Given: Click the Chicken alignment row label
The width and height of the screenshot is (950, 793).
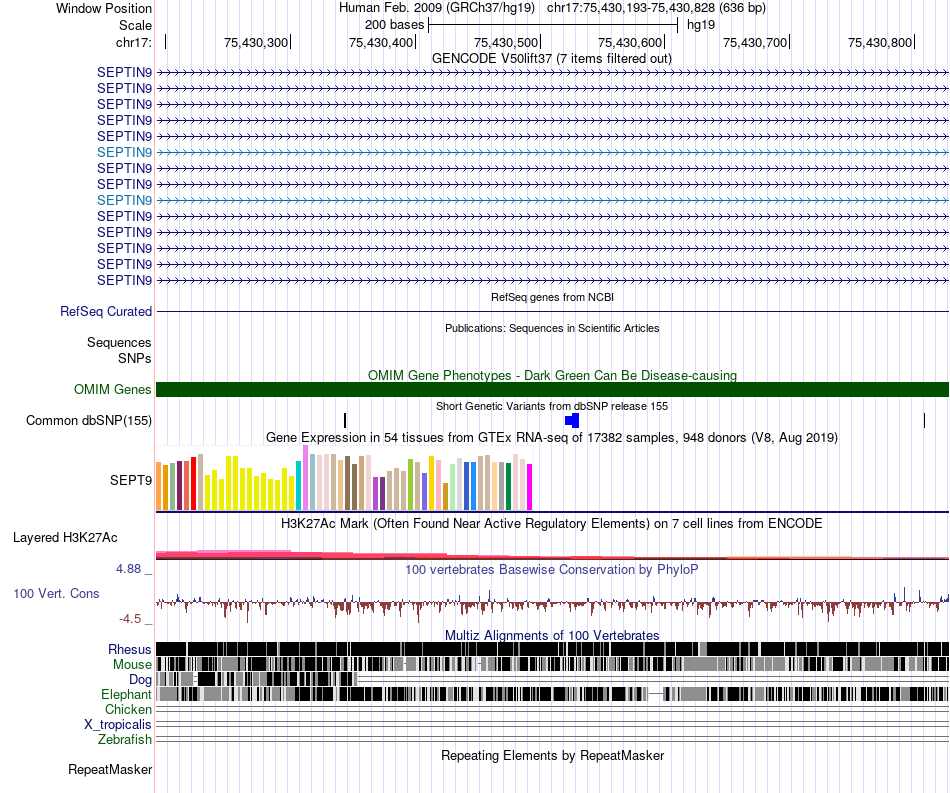Looking at the screenshot, I should [128, 709].
